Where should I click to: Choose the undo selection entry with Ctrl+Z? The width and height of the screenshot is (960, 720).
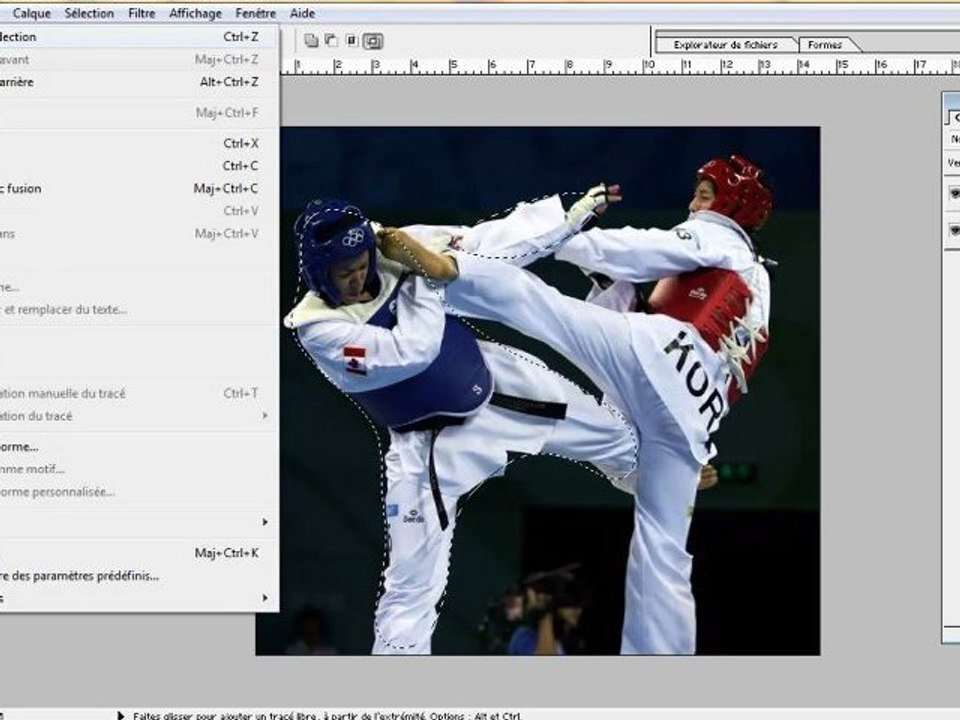[138, 37]
